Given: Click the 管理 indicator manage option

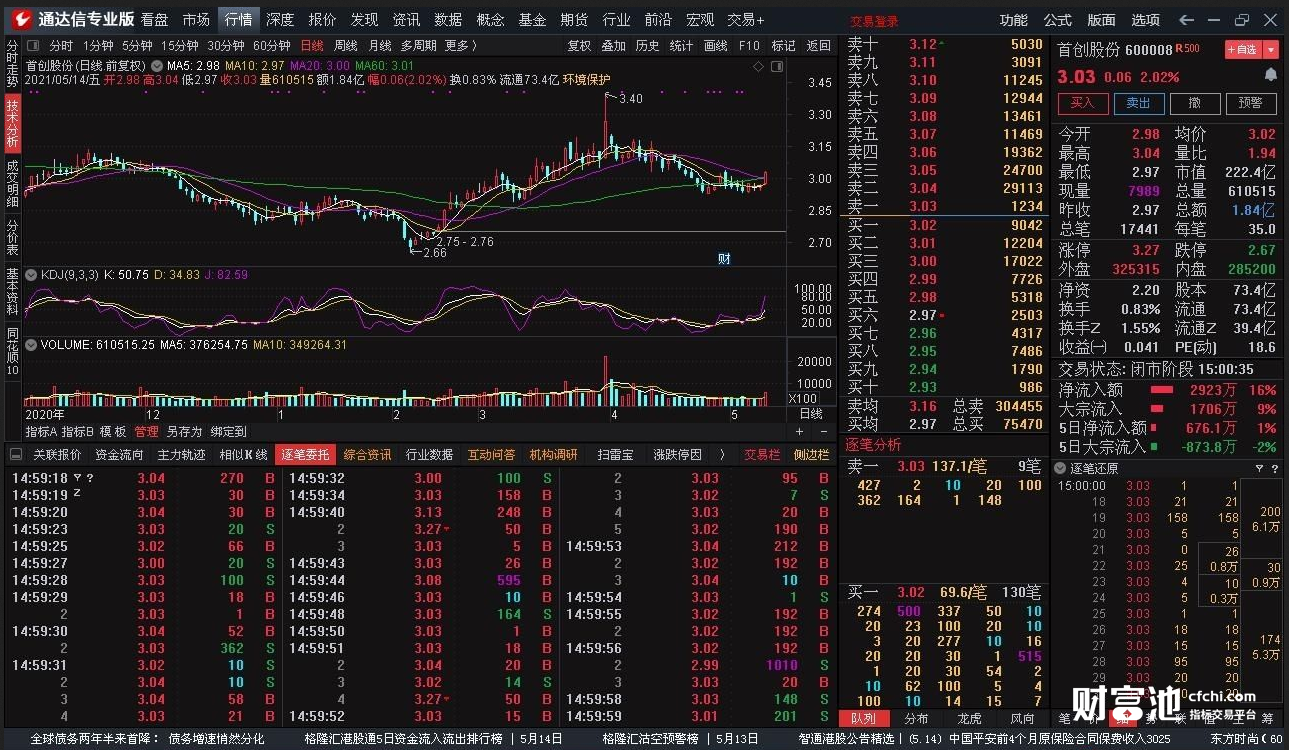Looking at the screenshot, I should pyautogui.click(x=146, y=432).
